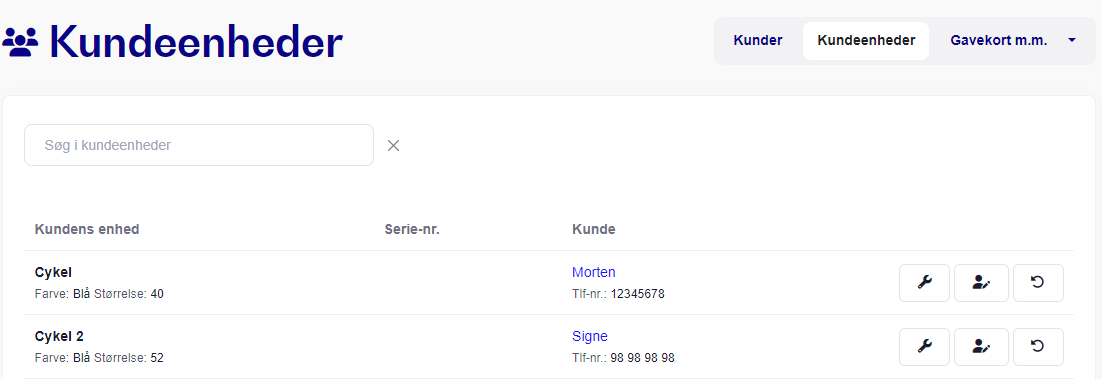Expand the caret arrow next to Gavekort
1102x379 pixels.
point(1072,41)
